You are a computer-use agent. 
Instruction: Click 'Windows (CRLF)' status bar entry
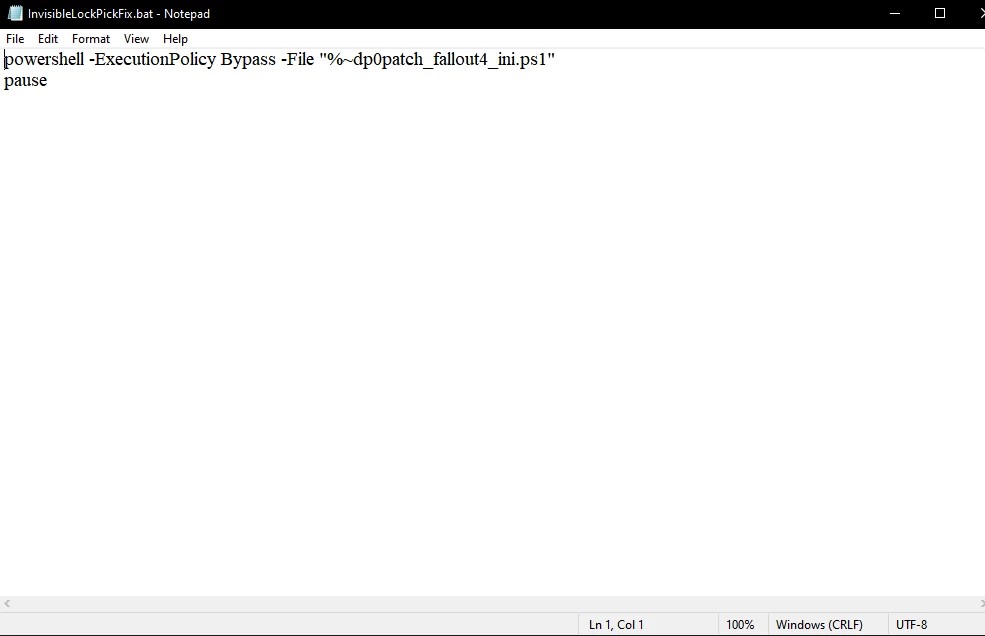pyautogui.click(x=819, y=625)
